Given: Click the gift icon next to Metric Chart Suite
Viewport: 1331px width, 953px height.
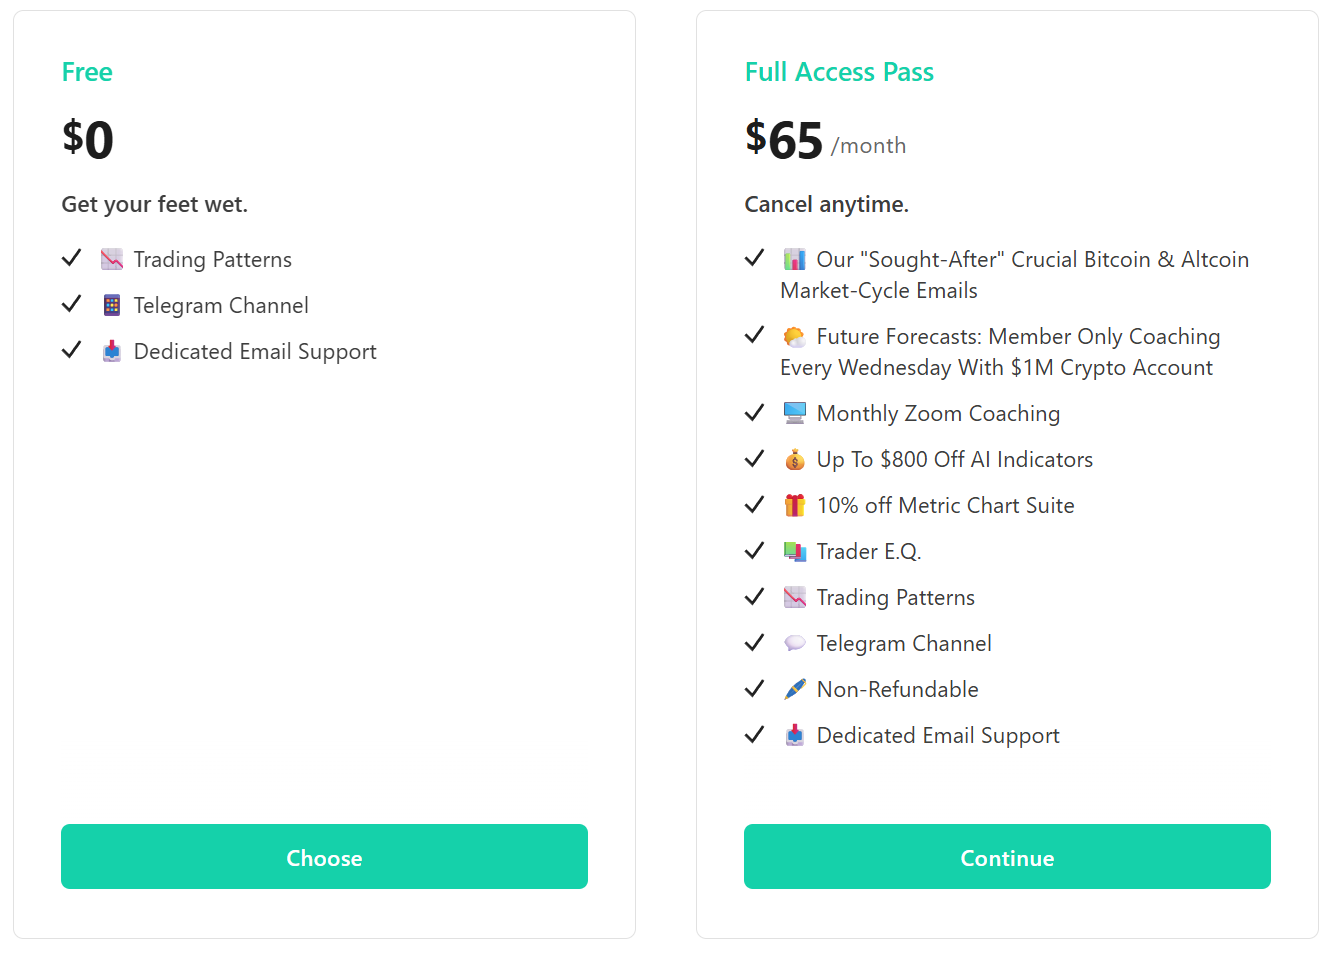Looking at the screenshot, I should pyautogui.click(x=795, y=506).
